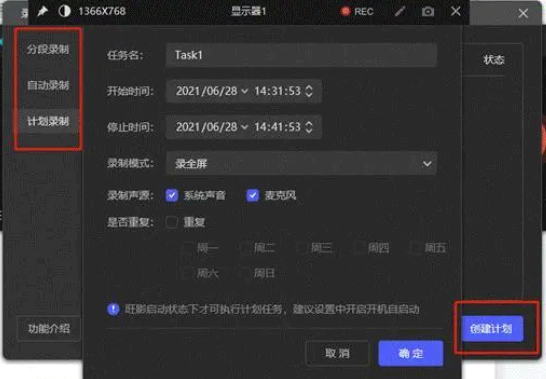Click the 状态 column header

pos(494,60)
